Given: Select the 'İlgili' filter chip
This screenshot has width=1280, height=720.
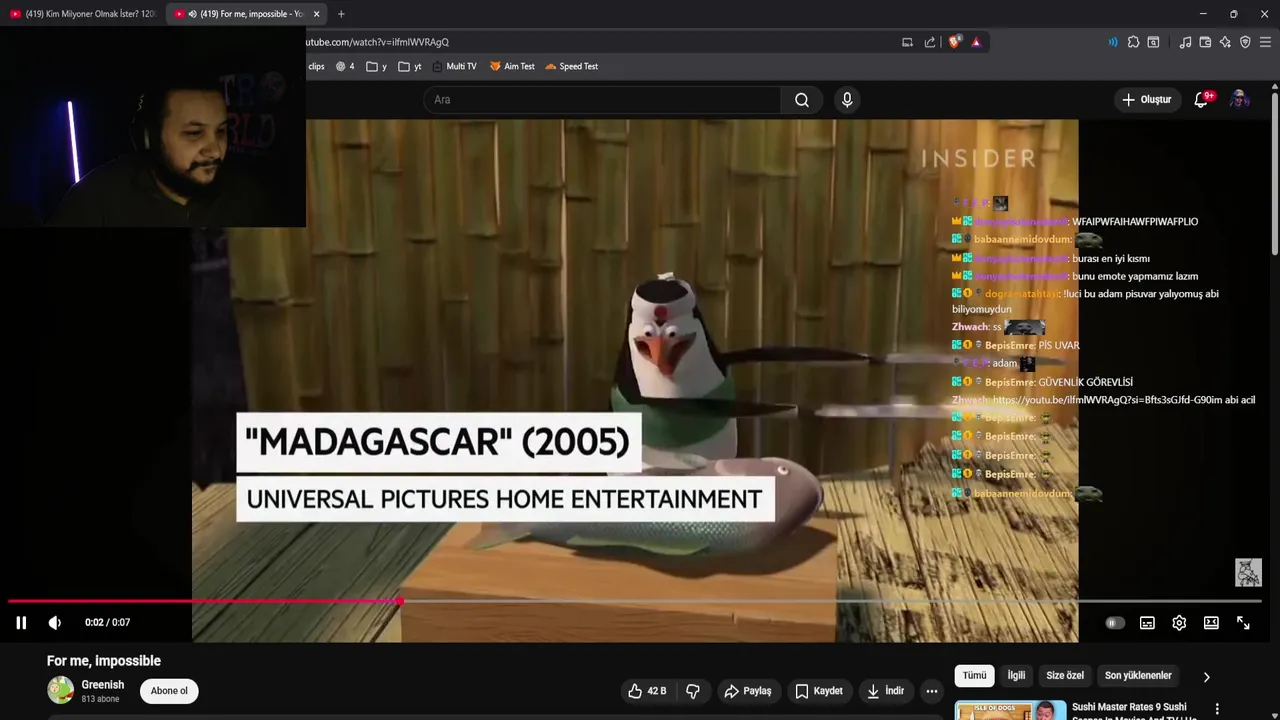Looking at the screenshot, I should click(1016, 676).
